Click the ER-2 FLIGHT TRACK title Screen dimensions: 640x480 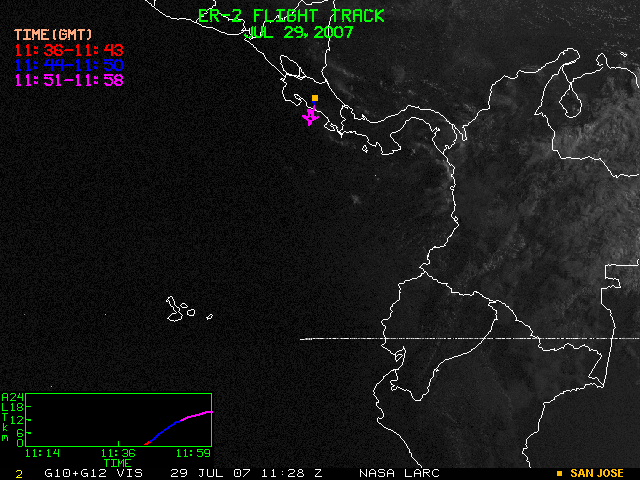tap(290, 15)
